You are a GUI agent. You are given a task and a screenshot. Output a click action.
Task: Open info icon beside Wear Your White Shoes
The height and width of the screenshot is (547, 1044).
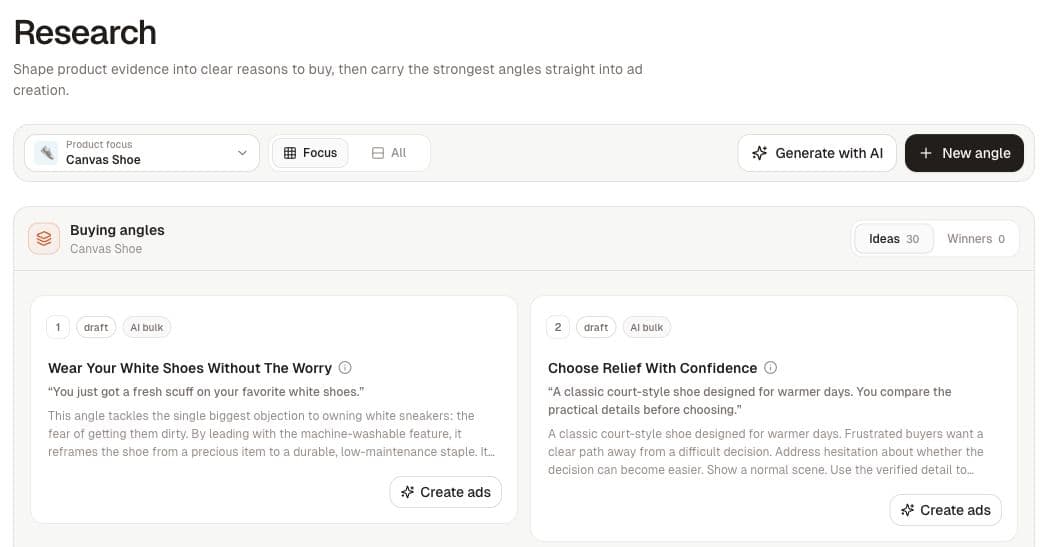click(345, 367)
